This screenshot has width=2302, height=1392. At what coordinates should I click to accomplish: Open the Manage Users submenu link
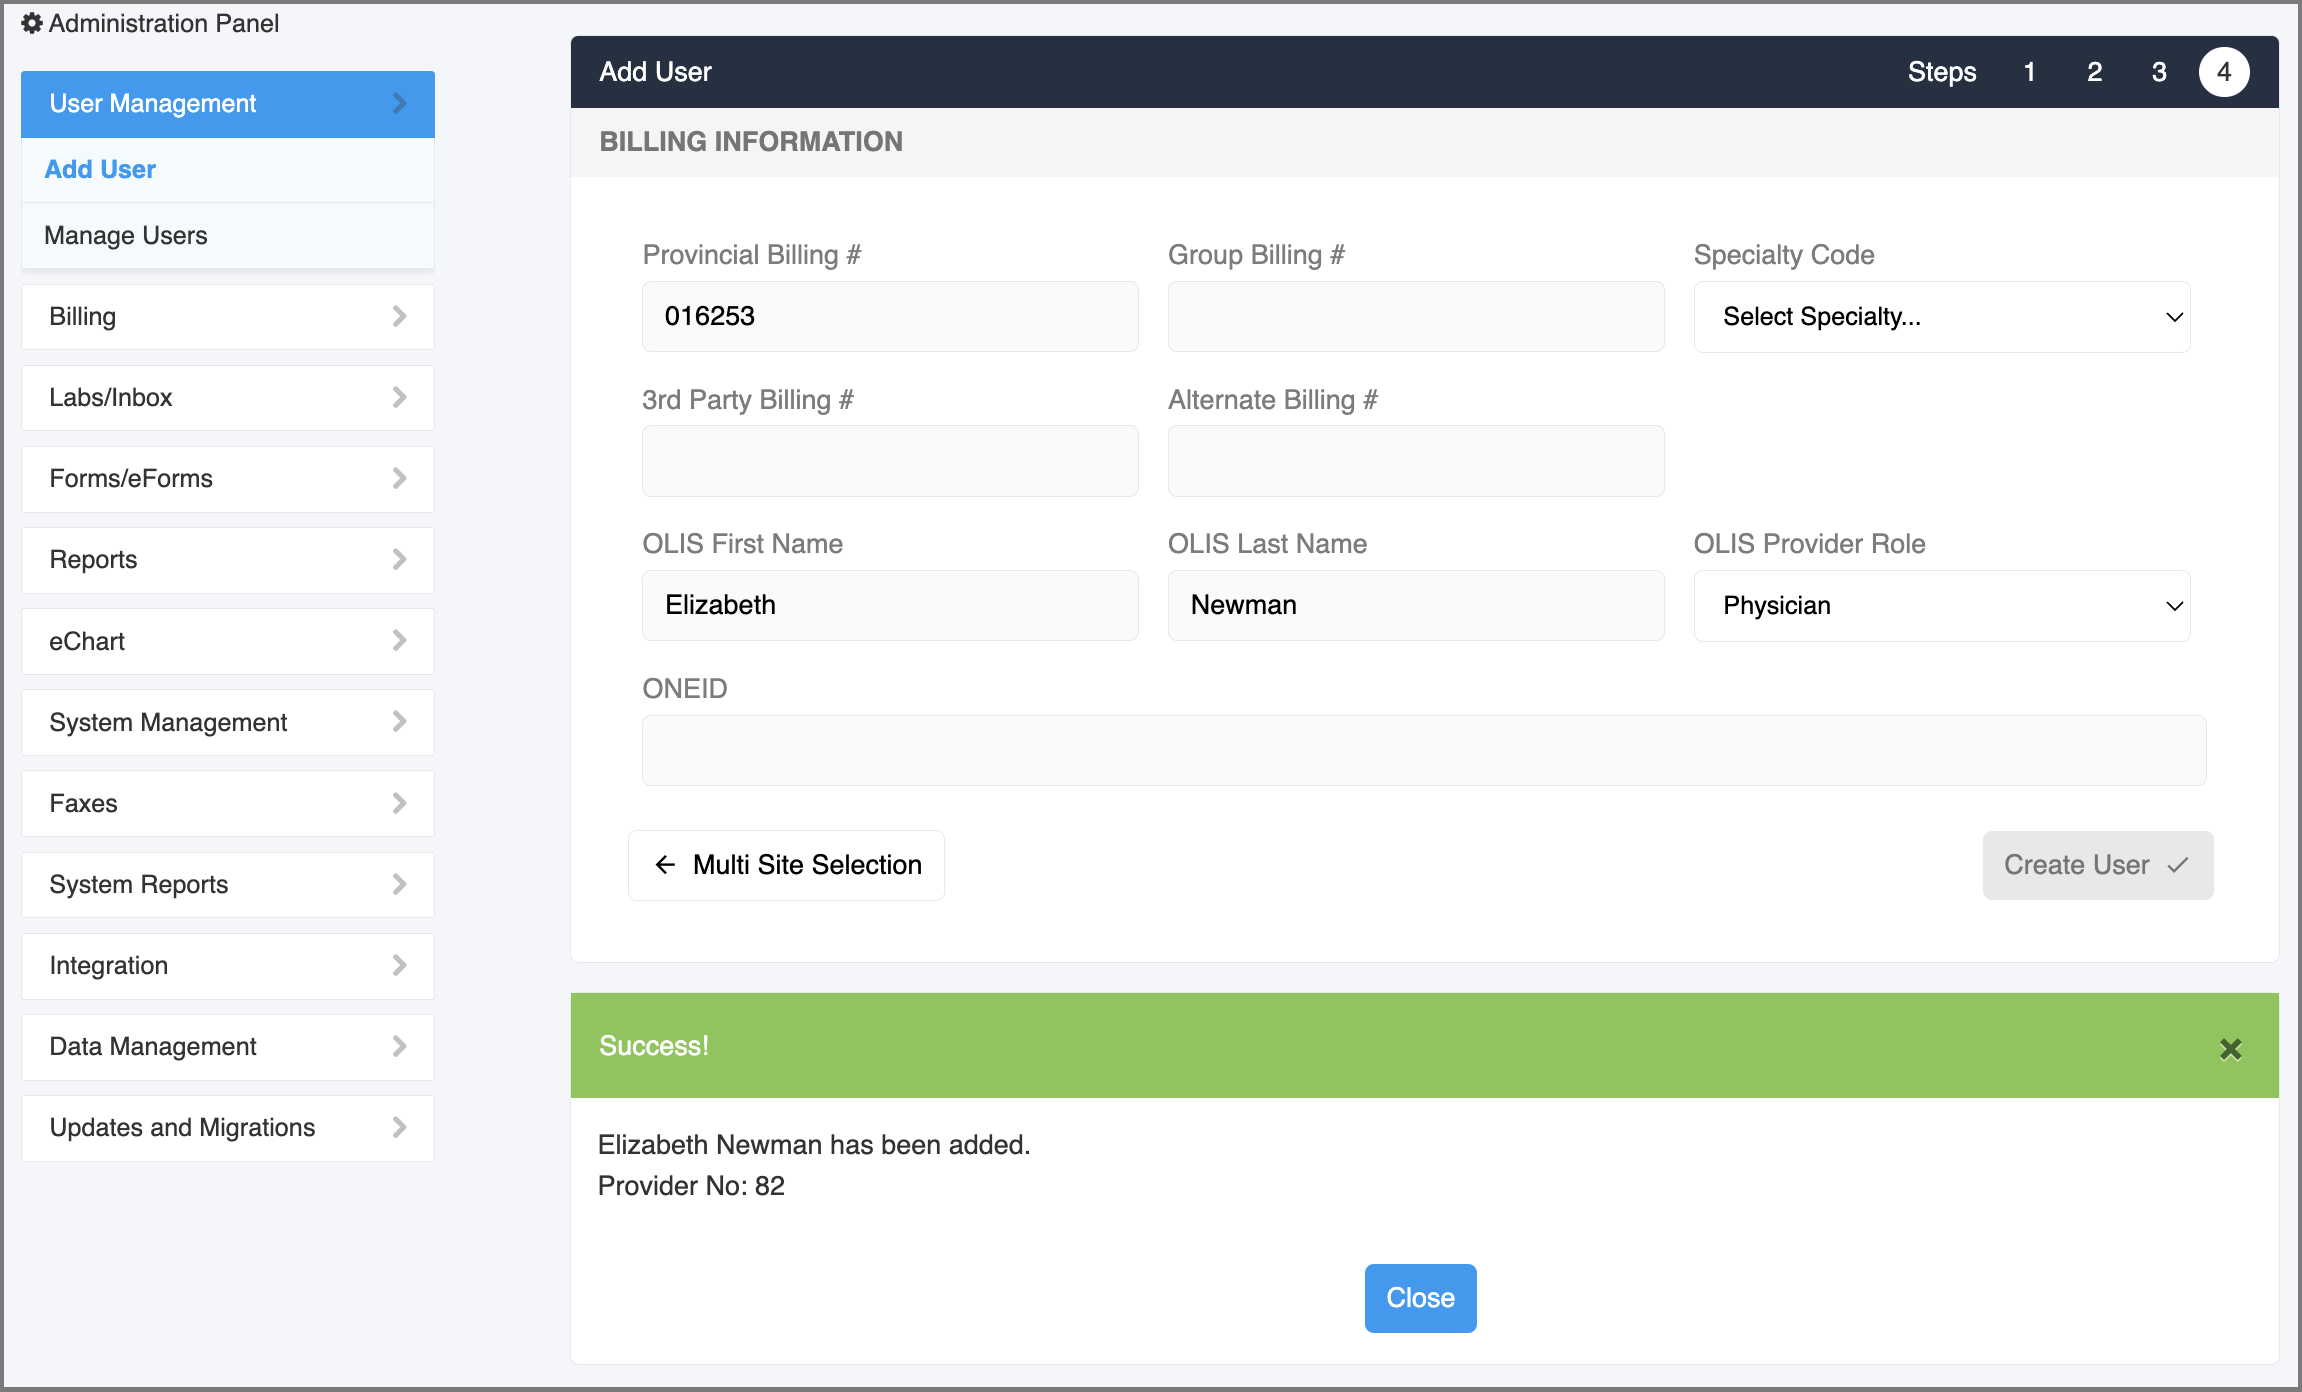126,235
